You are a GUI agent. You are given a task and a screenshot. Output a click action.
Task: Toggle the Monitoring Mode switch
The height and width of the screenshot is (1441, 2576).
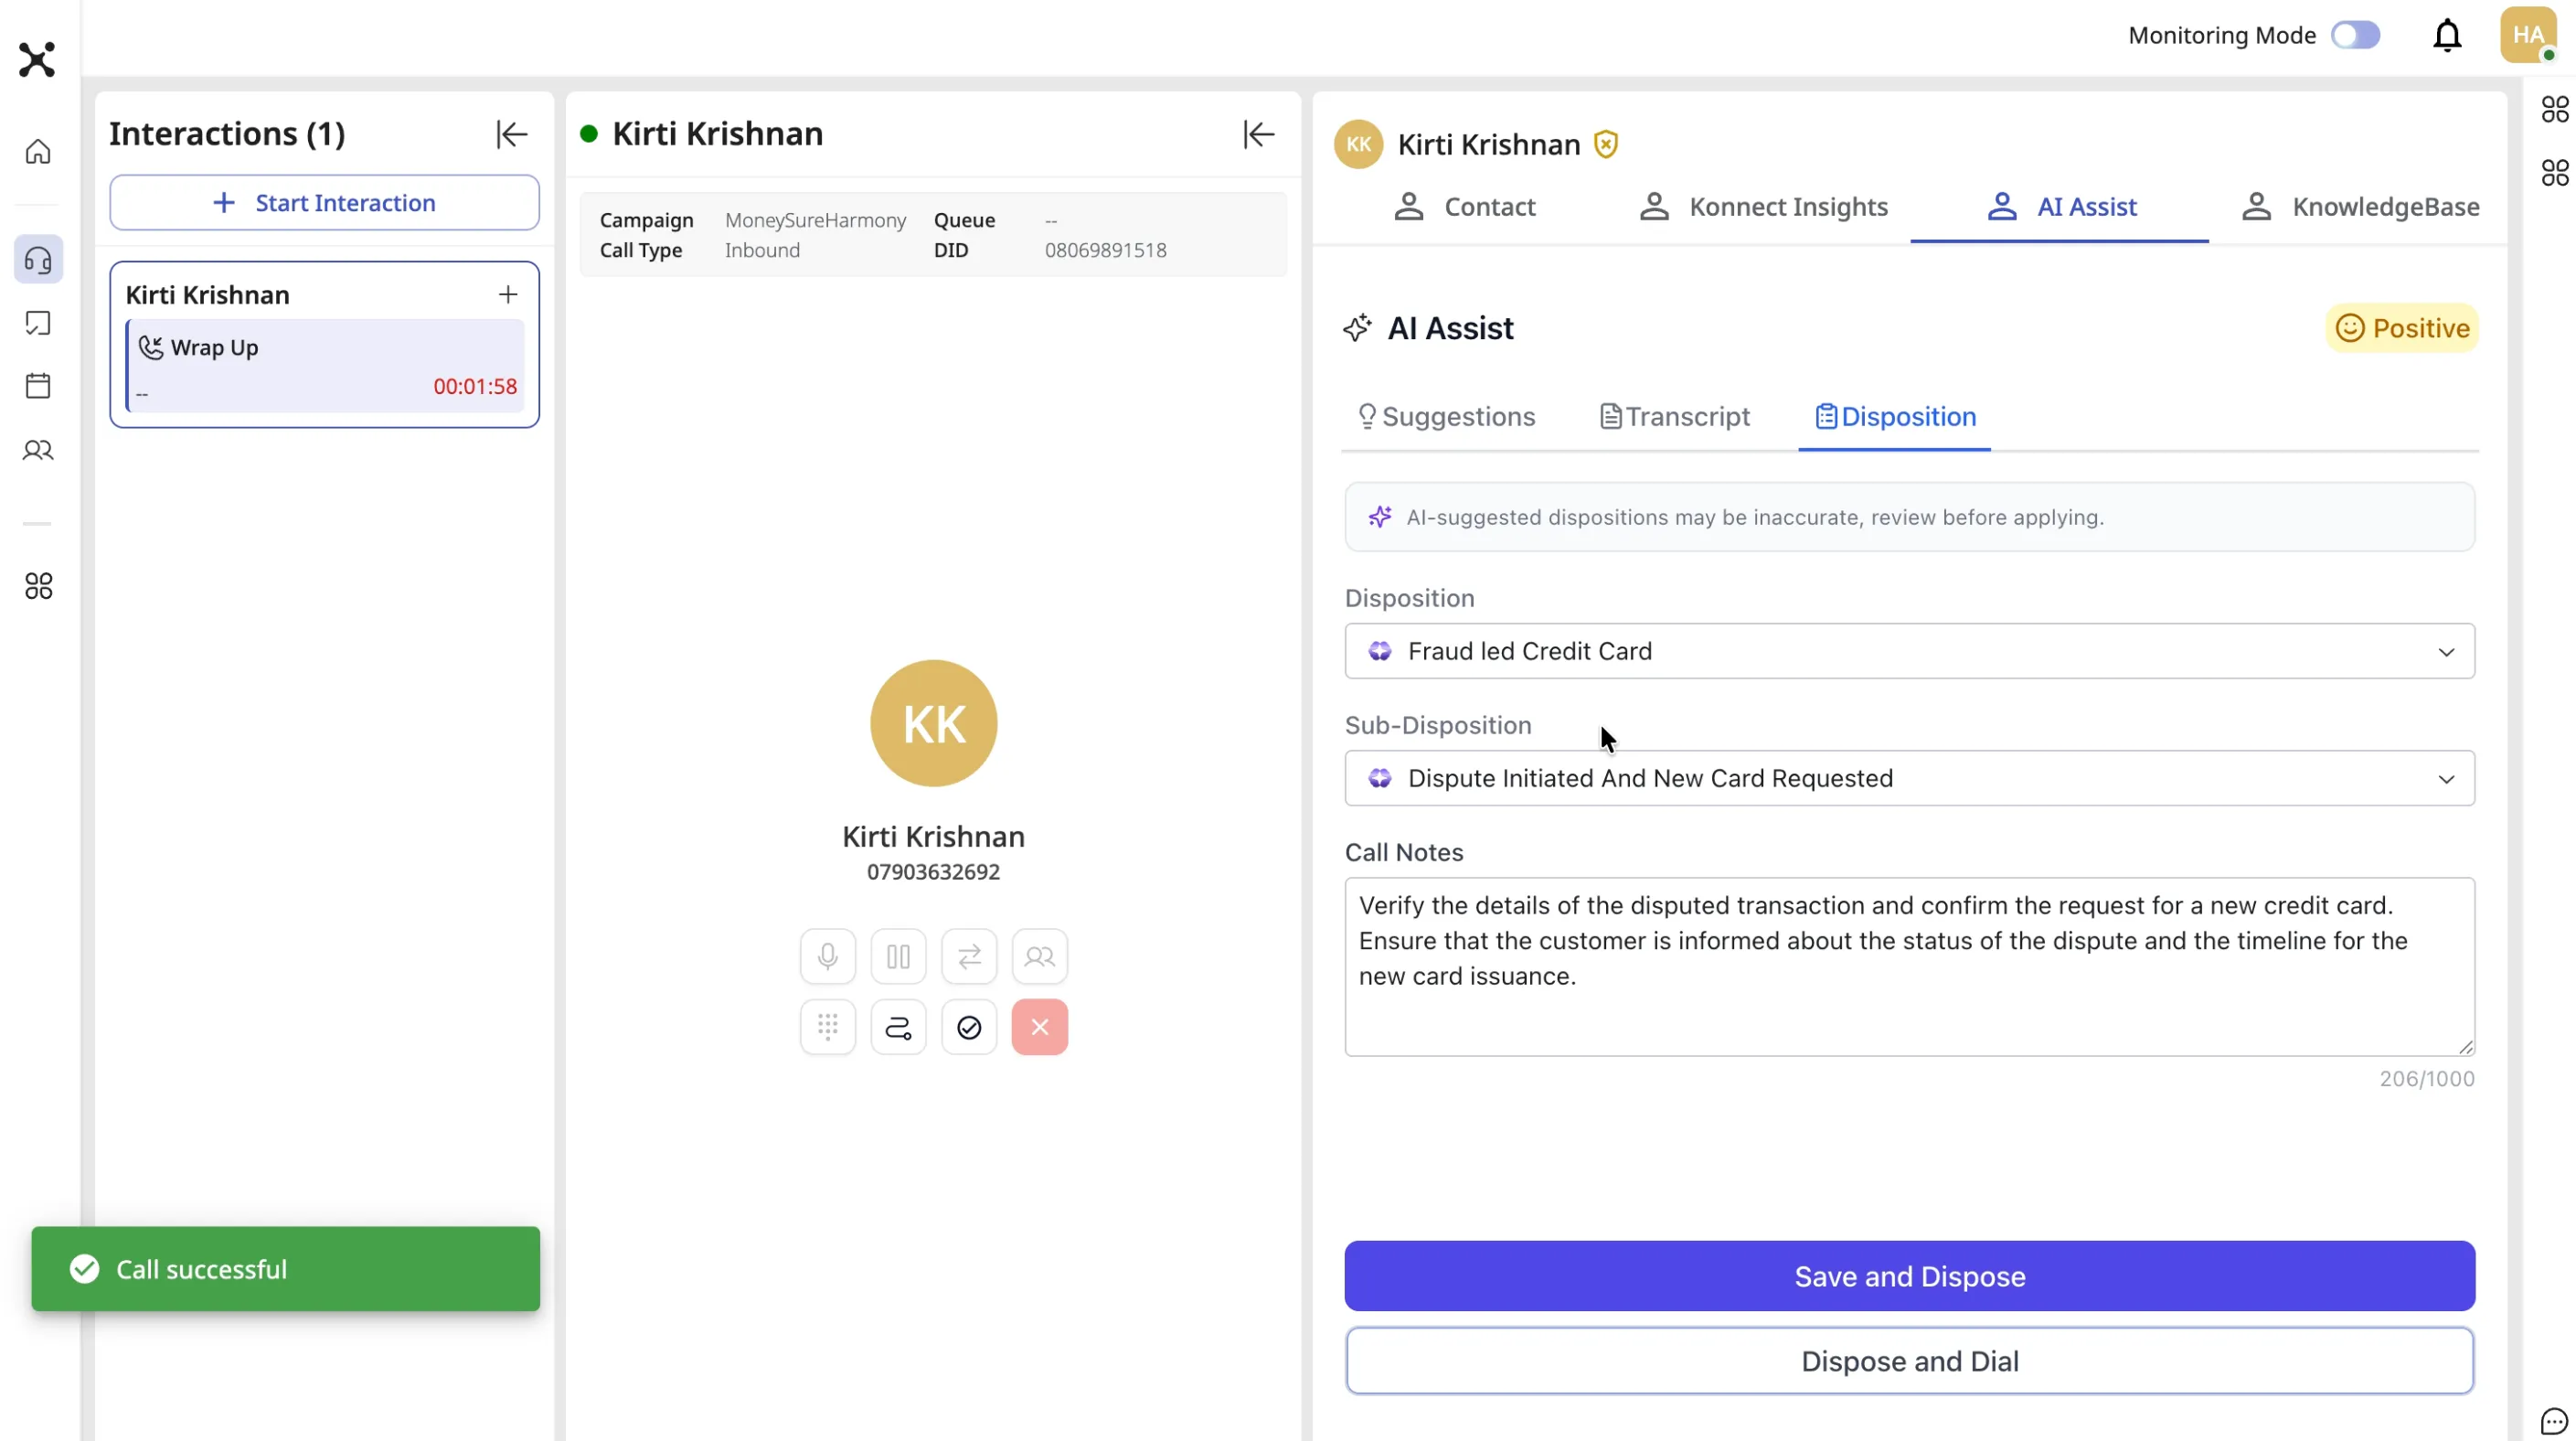click(x=2355, y=36)
